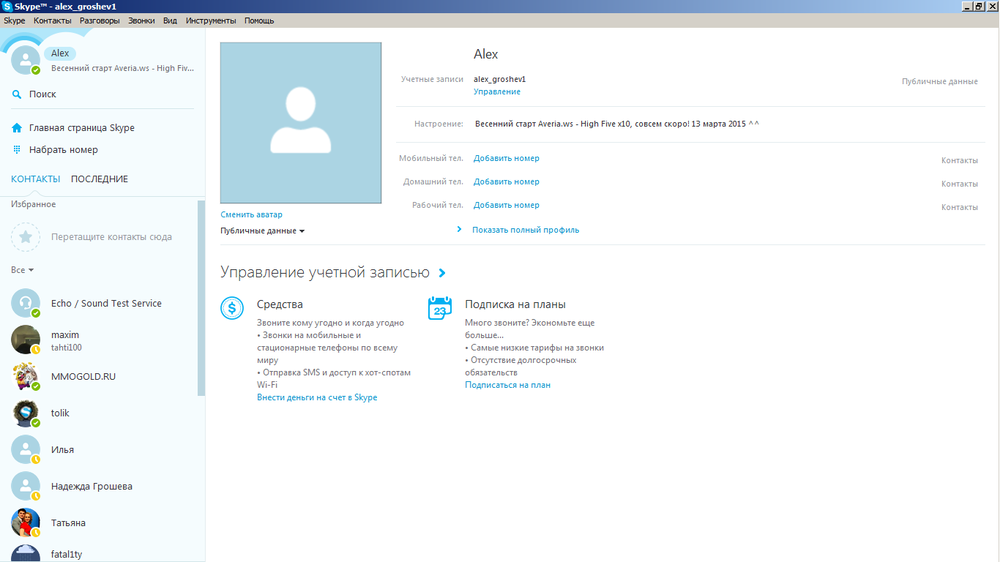The width and height of the screenshot is (1000, 562).
Task: Open Skype home page icon
Action: coord(17,128)
